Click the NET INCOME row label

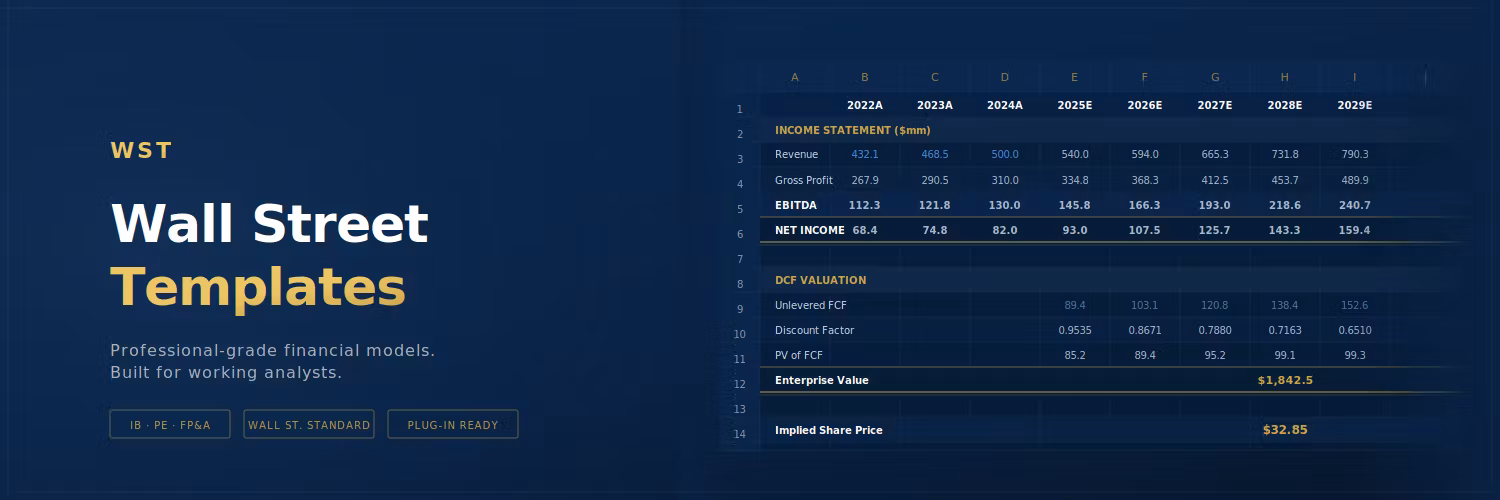pos(810,230)
